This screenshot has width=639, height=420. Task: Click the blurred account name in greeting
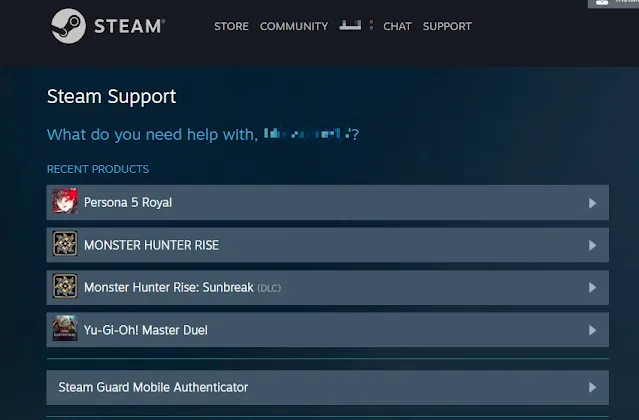pyautogui.click(x=307, y=134)
